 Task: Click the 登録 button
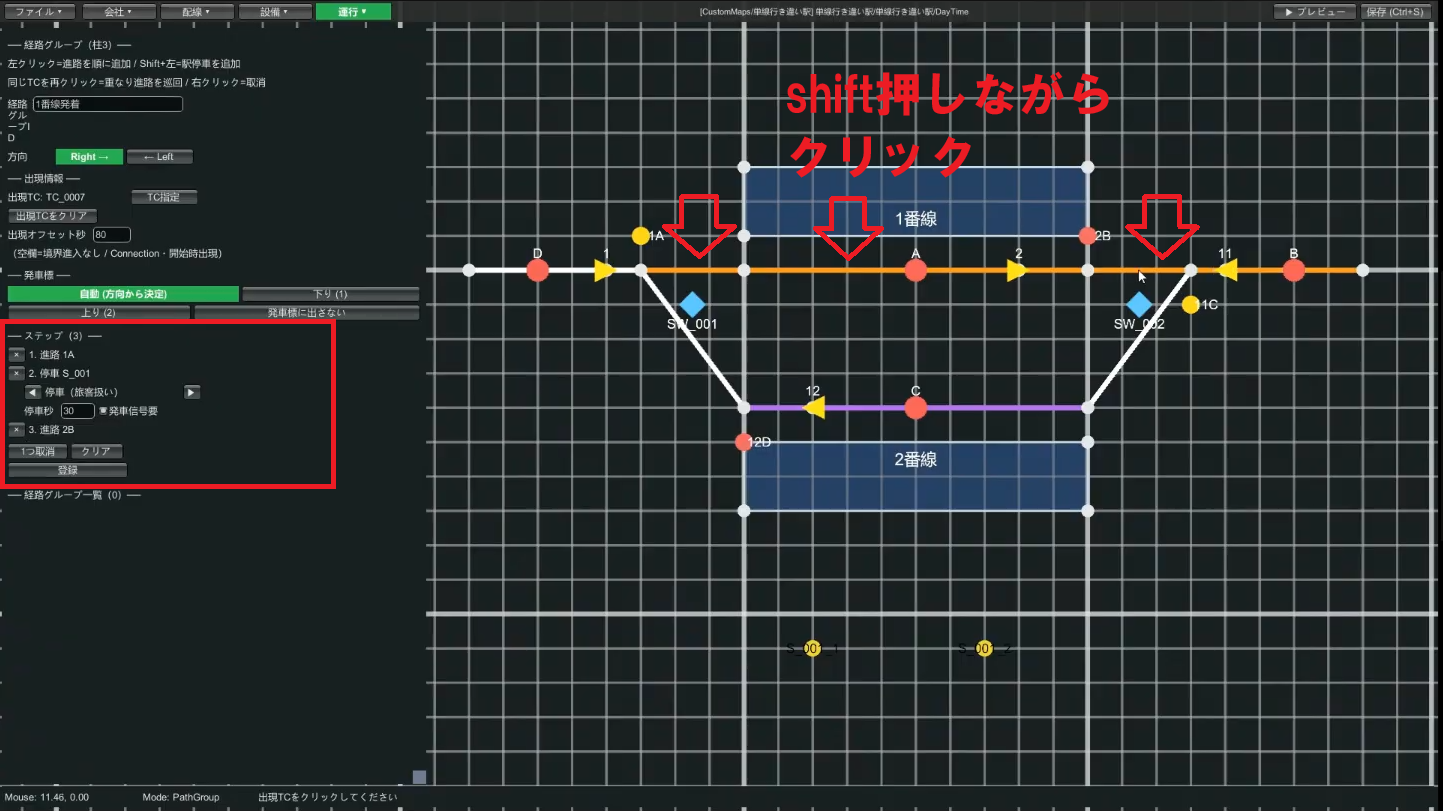[67, 470]
